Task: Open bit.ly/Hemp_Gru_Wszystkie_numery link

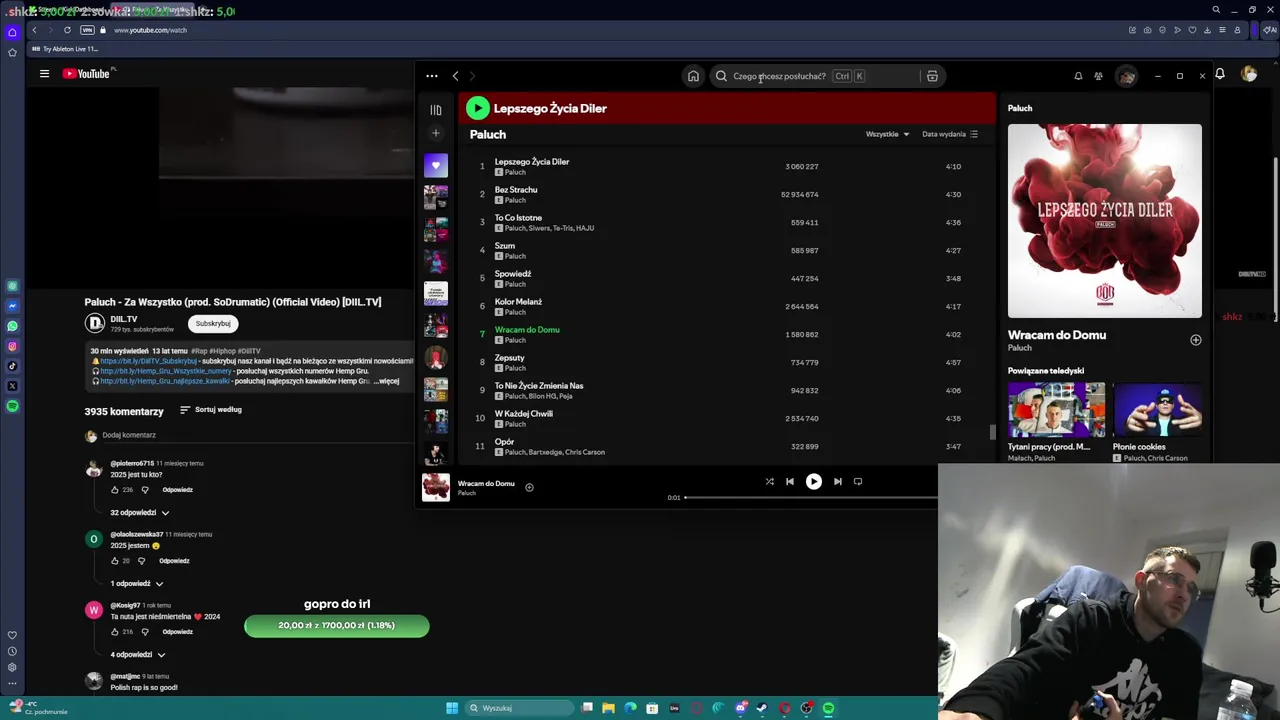Action: [x=165, y=371]
